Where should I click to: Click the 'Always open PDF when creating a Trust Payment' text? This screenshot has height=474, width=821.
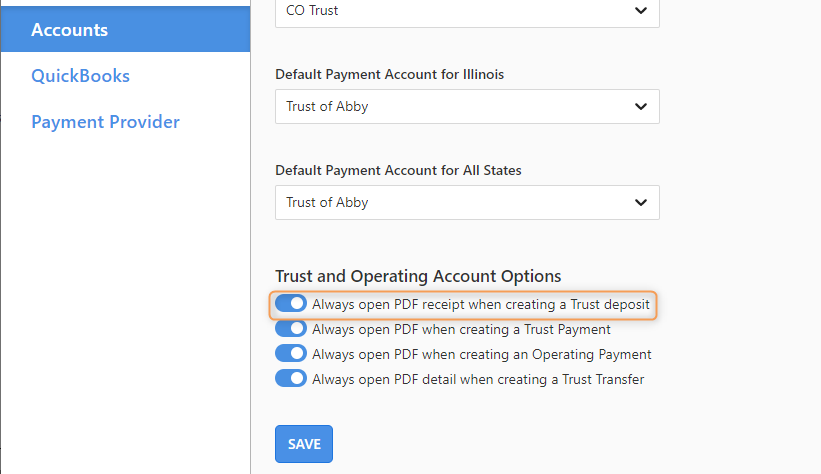coord(461,329)
